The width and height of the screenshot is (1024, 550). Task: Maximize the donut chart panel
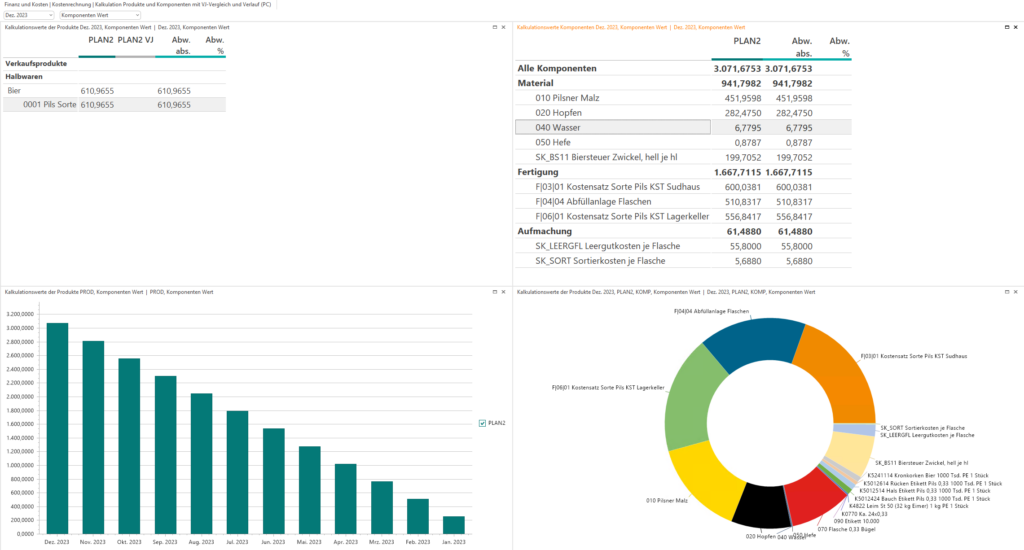tap(1006, 292)
